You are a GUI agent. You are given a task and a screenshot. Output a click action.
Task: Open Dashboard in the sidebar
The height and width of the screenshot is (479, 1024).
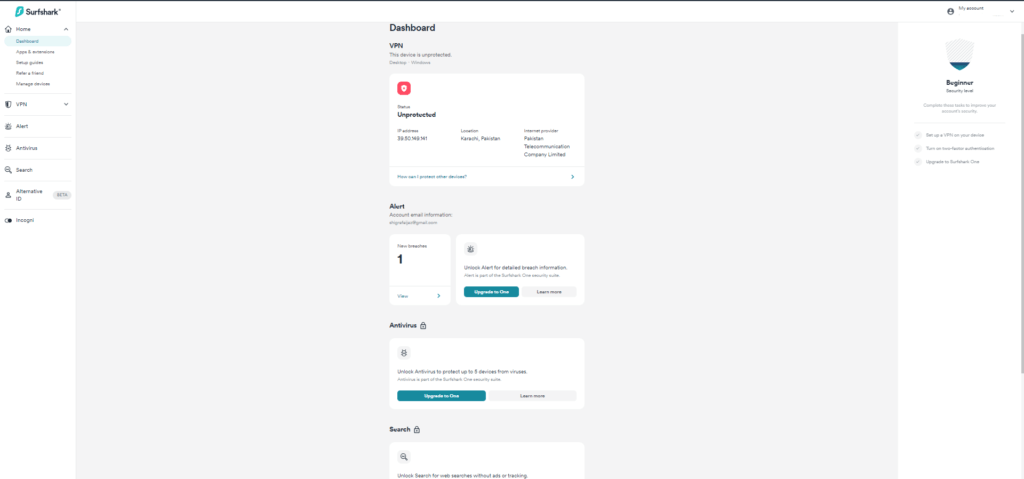37,41
